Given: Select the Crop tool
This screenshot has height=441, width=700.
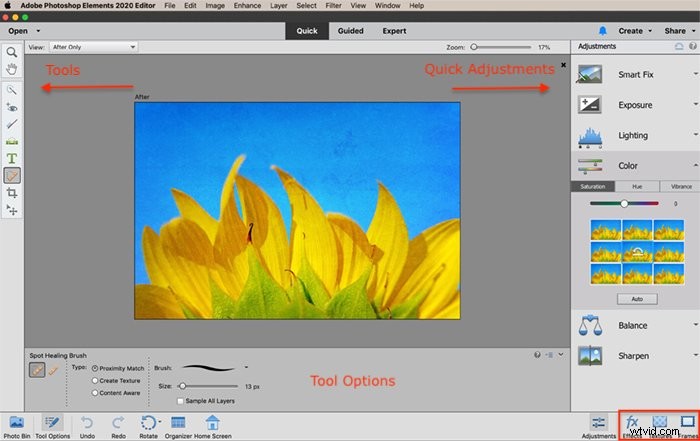Looking at the screenshot, I should [12, 193].
